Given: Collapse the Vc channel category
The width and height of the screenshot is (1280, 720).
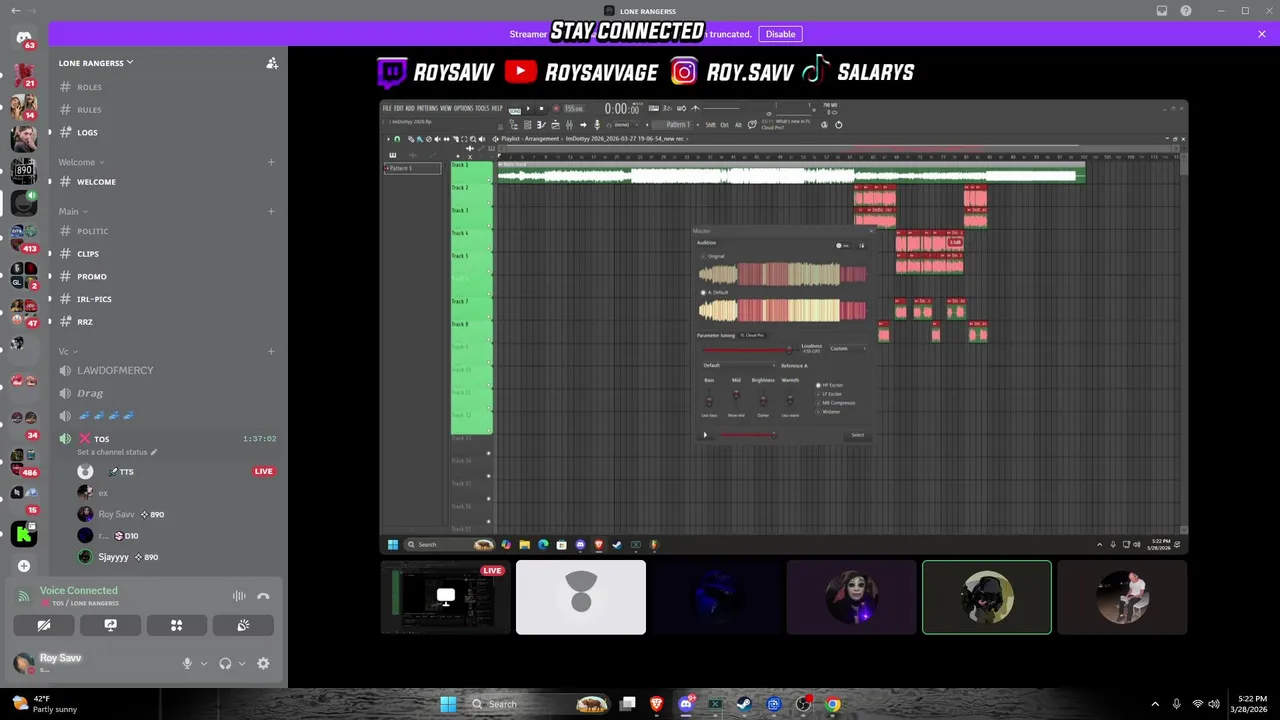Looking at the screenshot, I should pyautogui.click(x=68, y=351).
